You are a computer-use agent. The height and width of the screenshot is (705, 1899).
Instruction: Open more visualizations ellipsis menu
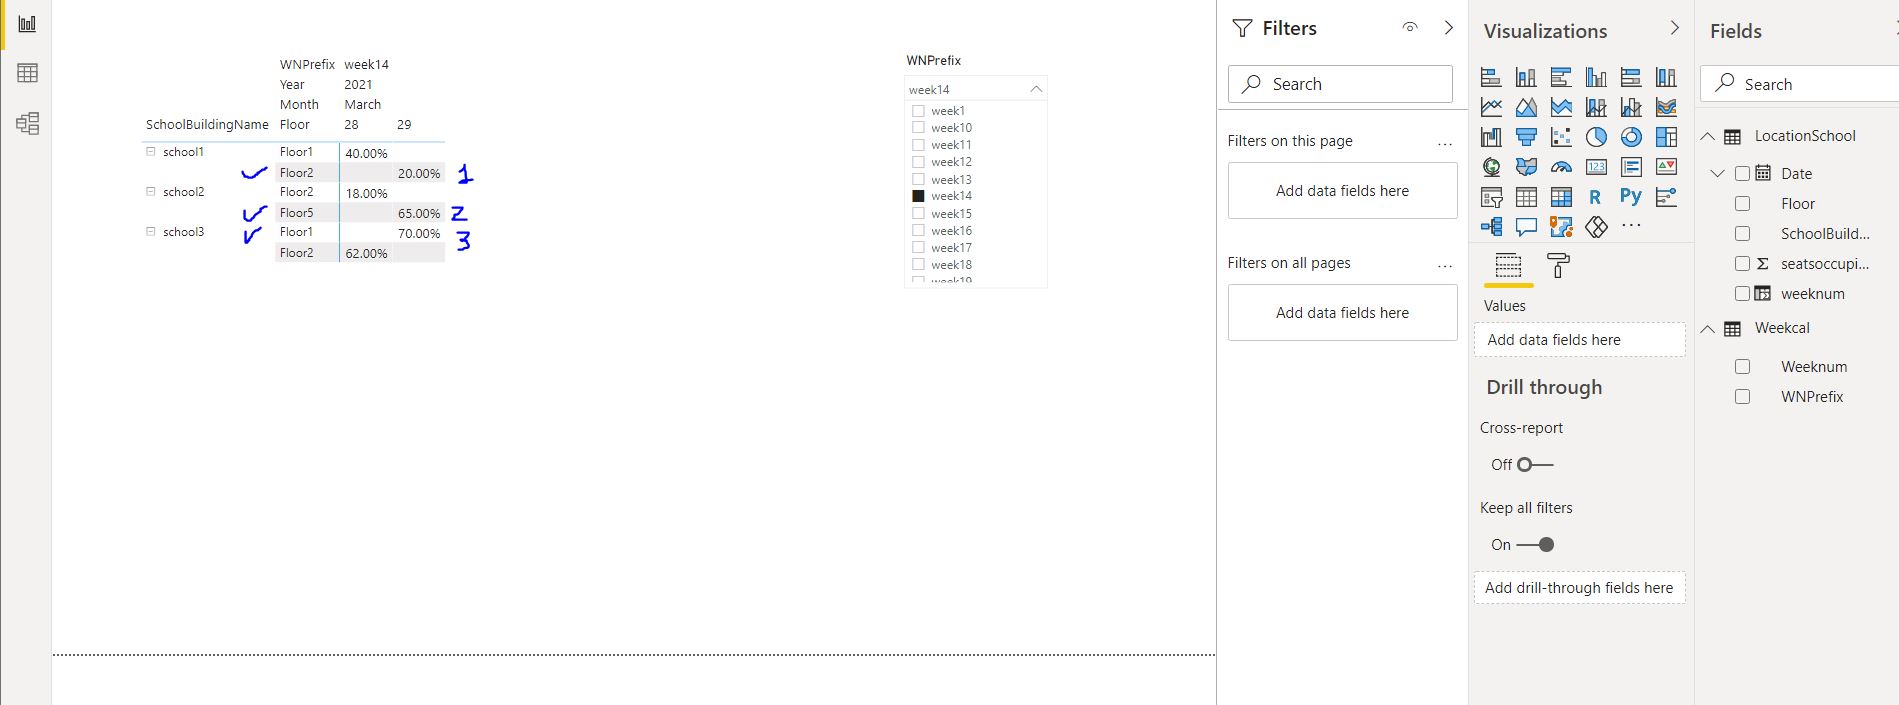pos(1631,226)
